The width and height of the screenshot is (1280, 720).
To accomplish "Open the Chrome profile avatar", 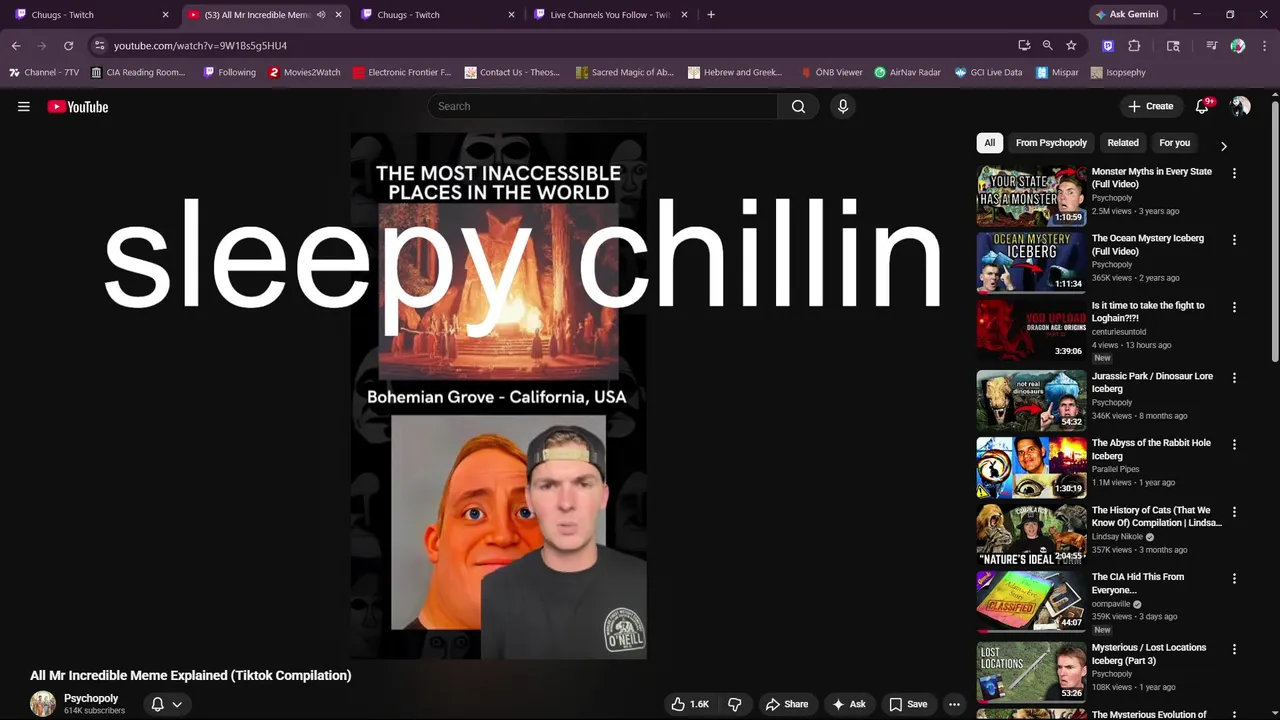I will coord(1238,45).
